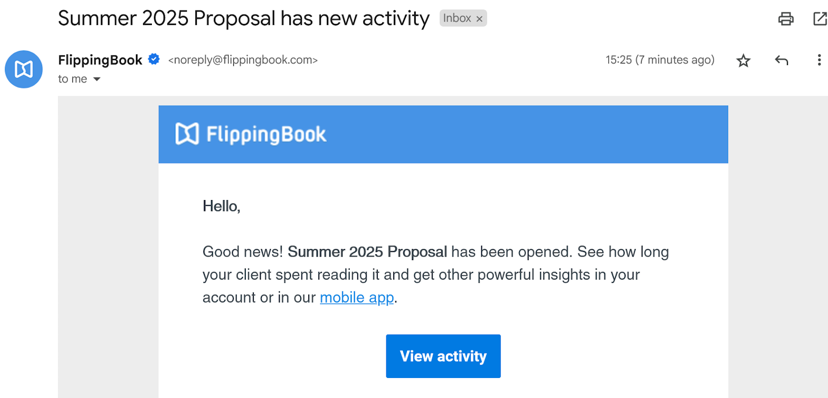Click the 15:25 timestamp
This screenshot has width=828, height=398.
click(x=660, y=60)
